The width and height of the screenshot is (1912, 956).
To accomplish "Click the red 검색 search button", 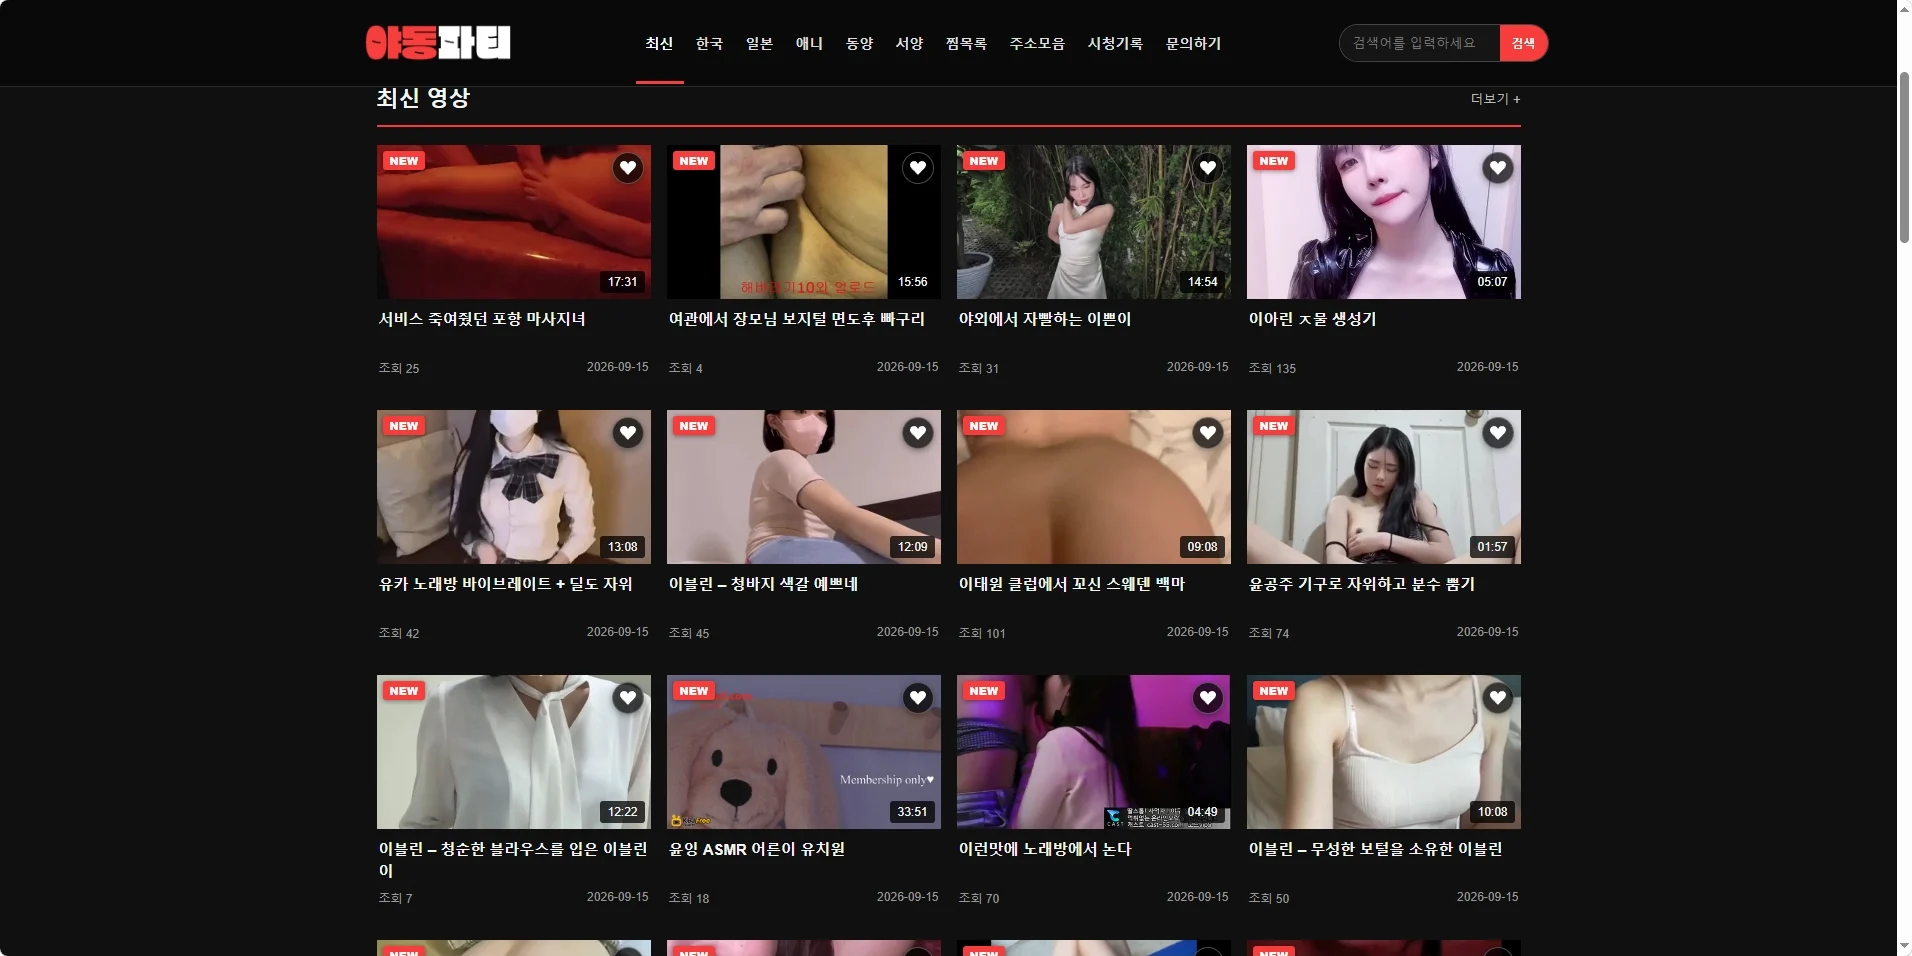I will pyautogui.click(x=1523, y=43).
